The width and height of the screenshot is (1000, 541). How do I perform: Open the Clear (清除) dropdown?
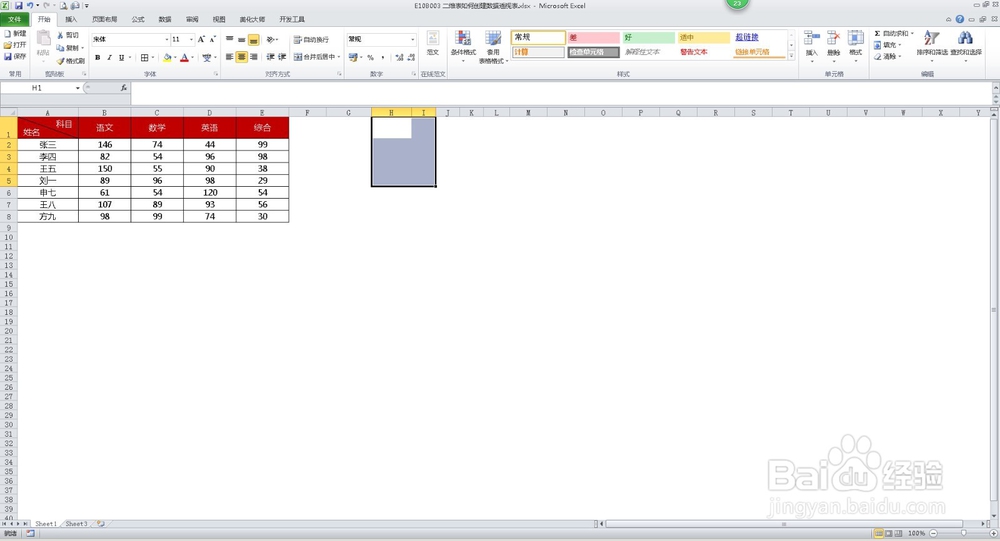(887, 56)
